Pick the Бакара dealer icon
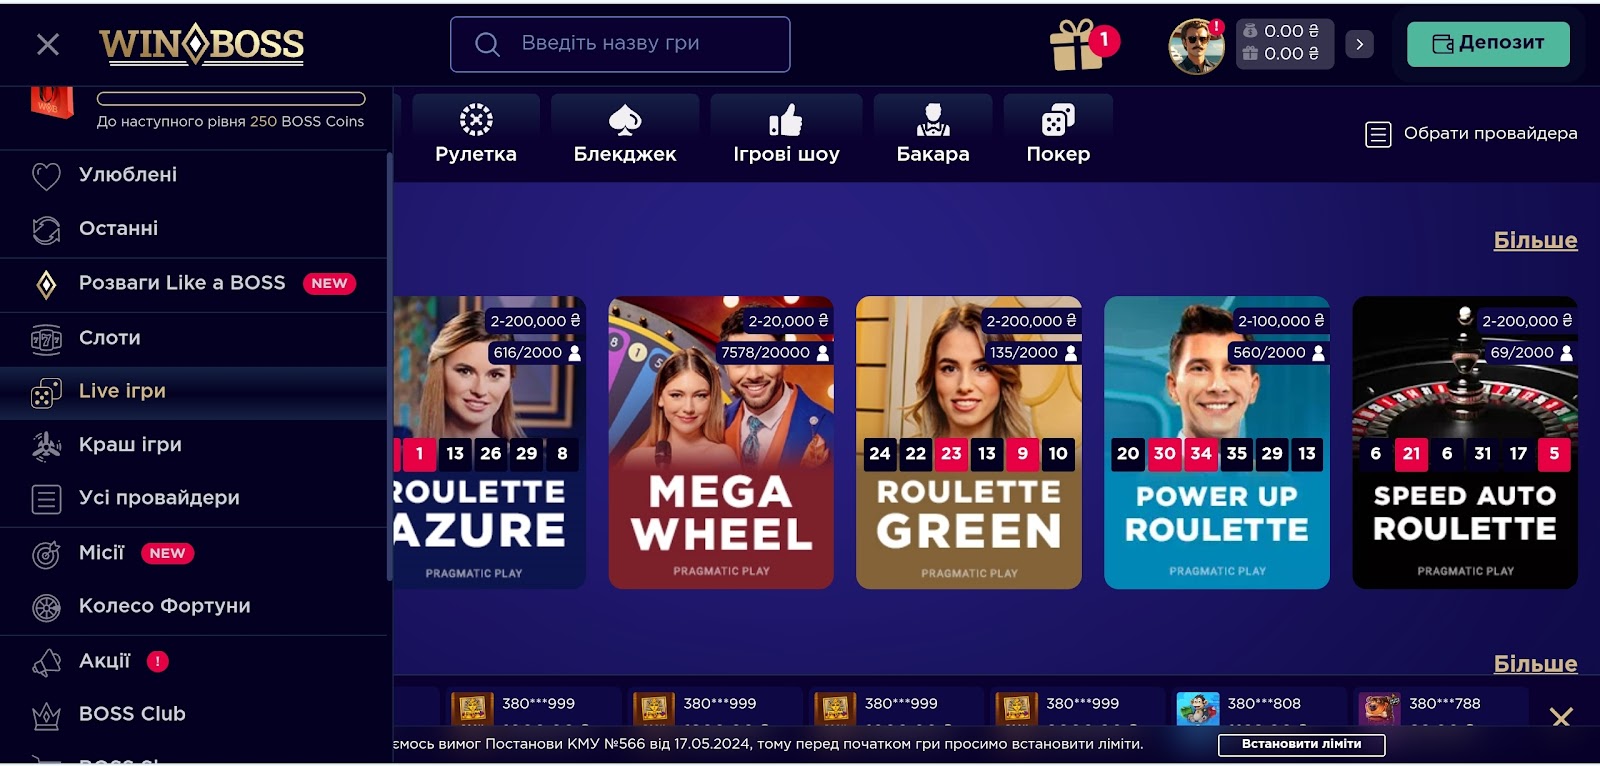The width and height of the screenshot is (1600, 766). click(933, 120)
